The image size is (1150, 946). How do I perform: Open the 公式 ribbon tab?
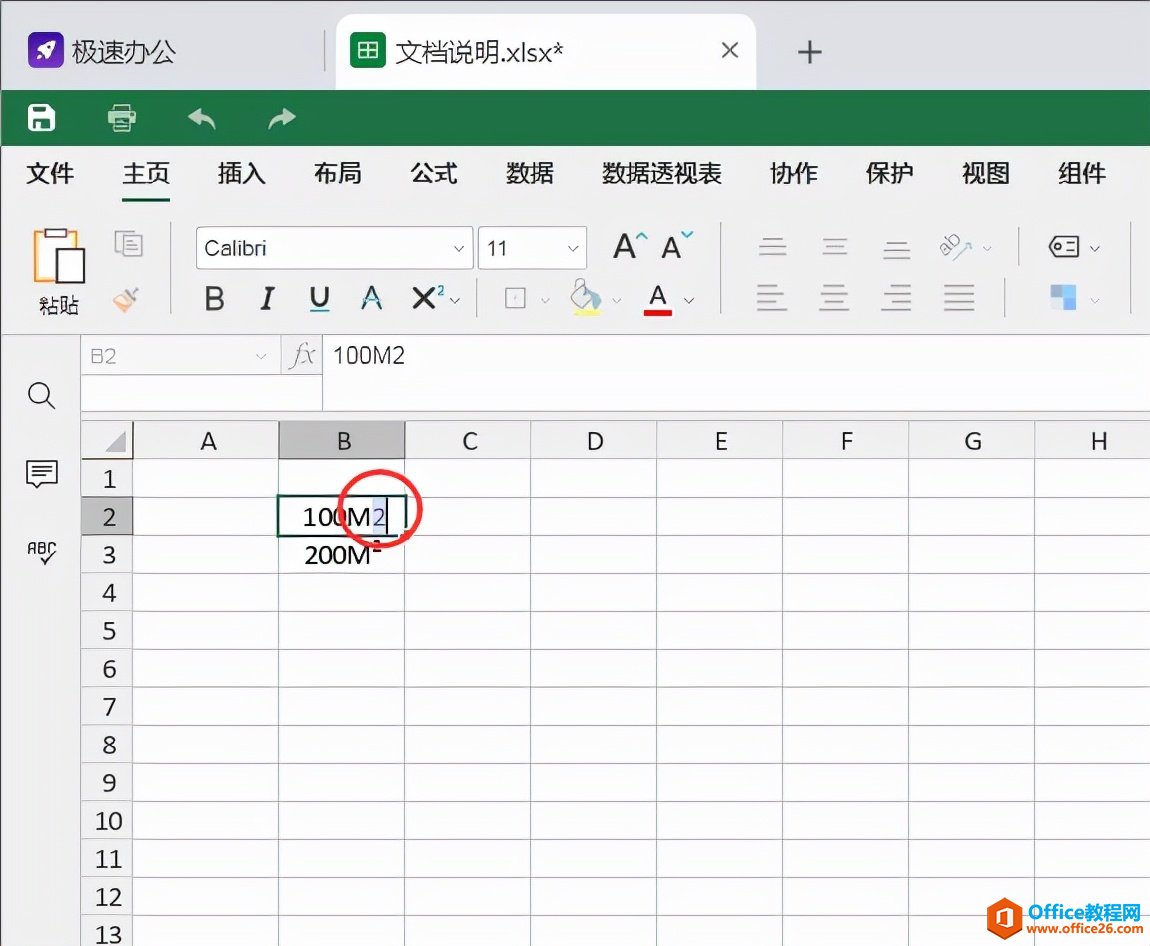tap(433, 173)
